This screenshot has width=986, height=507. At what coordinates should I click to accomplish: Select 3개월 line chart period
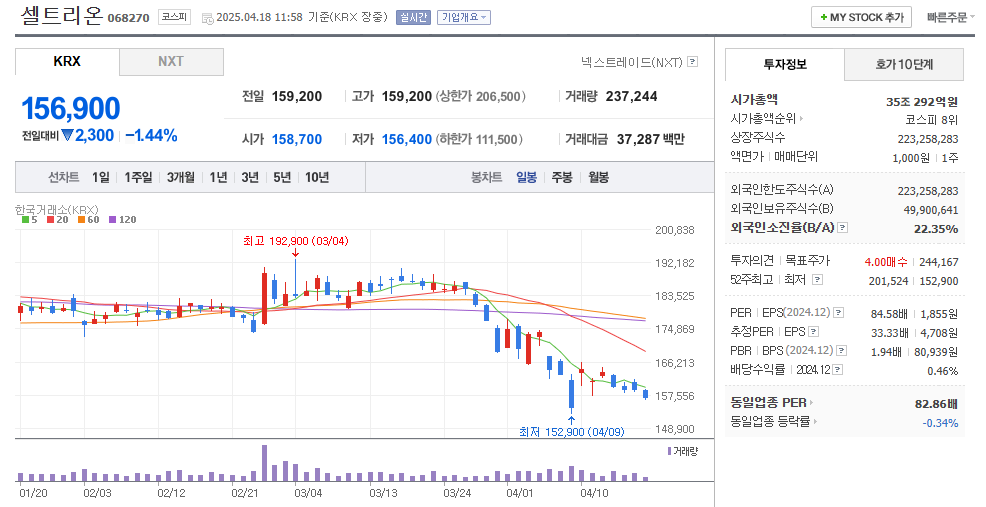[x=180, y=177]
